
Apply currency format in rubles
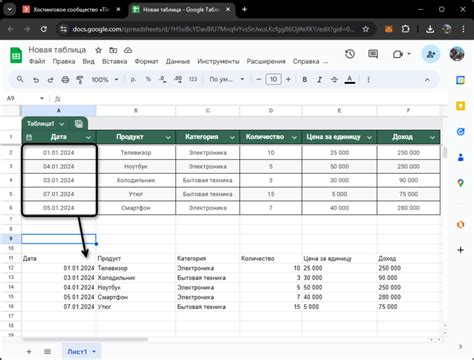133,80
